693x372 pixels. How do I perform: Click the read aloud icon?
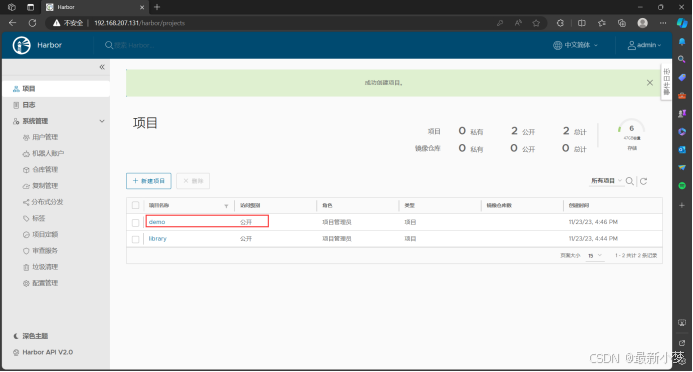click(x=518, y=23)
